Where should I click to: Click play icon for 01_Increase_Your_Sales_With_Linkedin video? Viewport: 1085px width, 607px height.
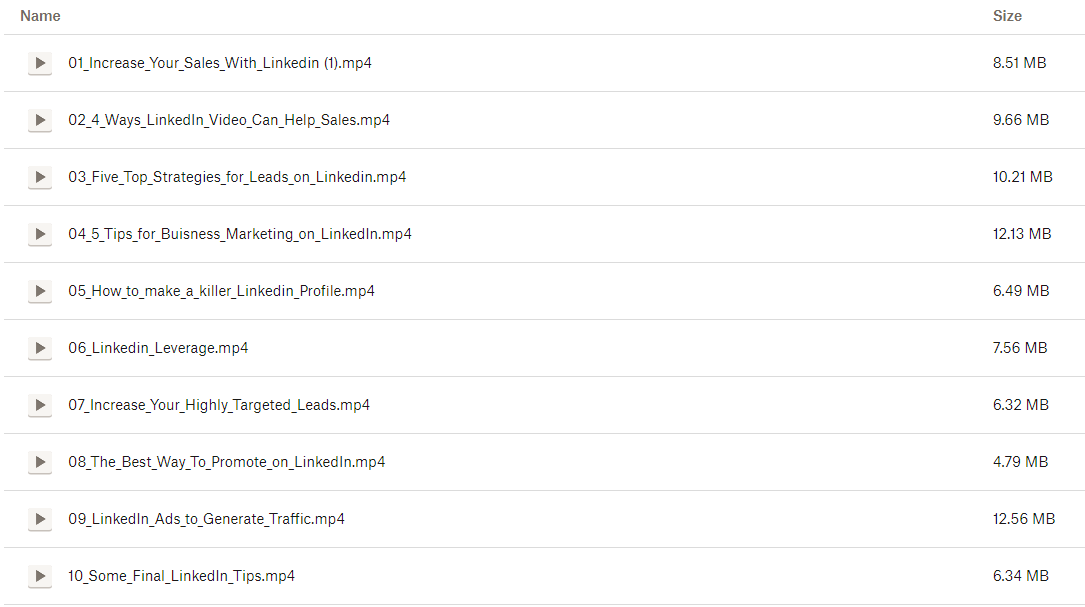40,63
